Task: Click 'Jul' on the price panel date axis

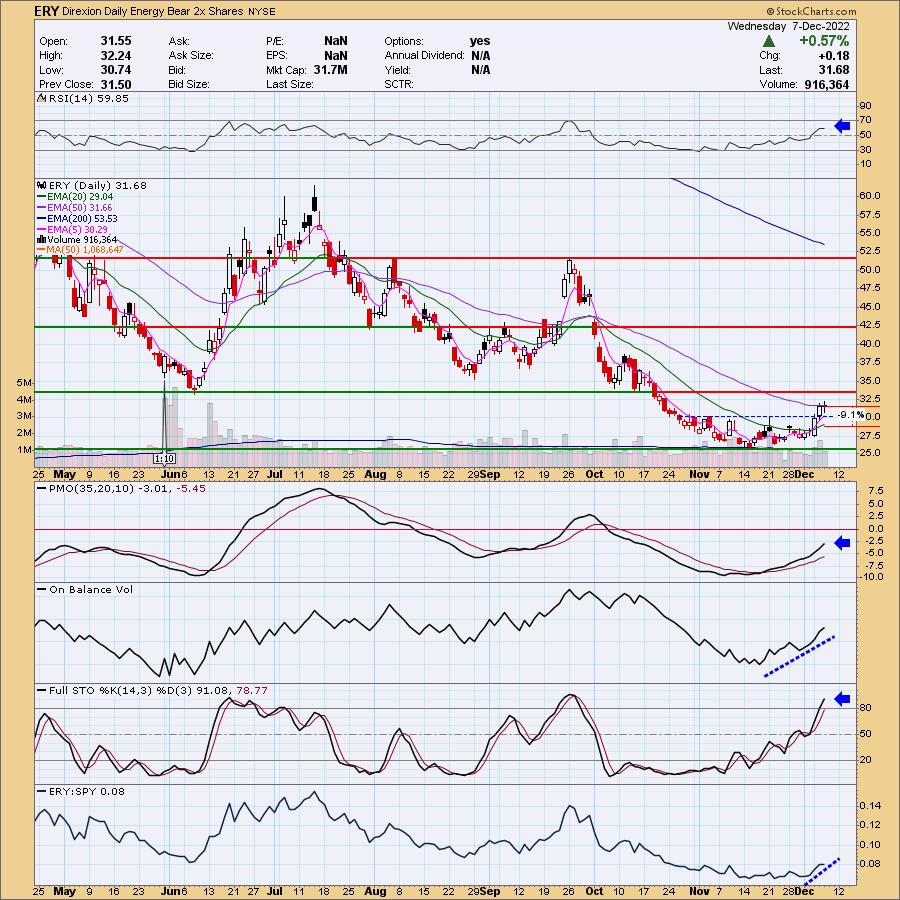Action: pyautogui.click(x=276, y=475)
